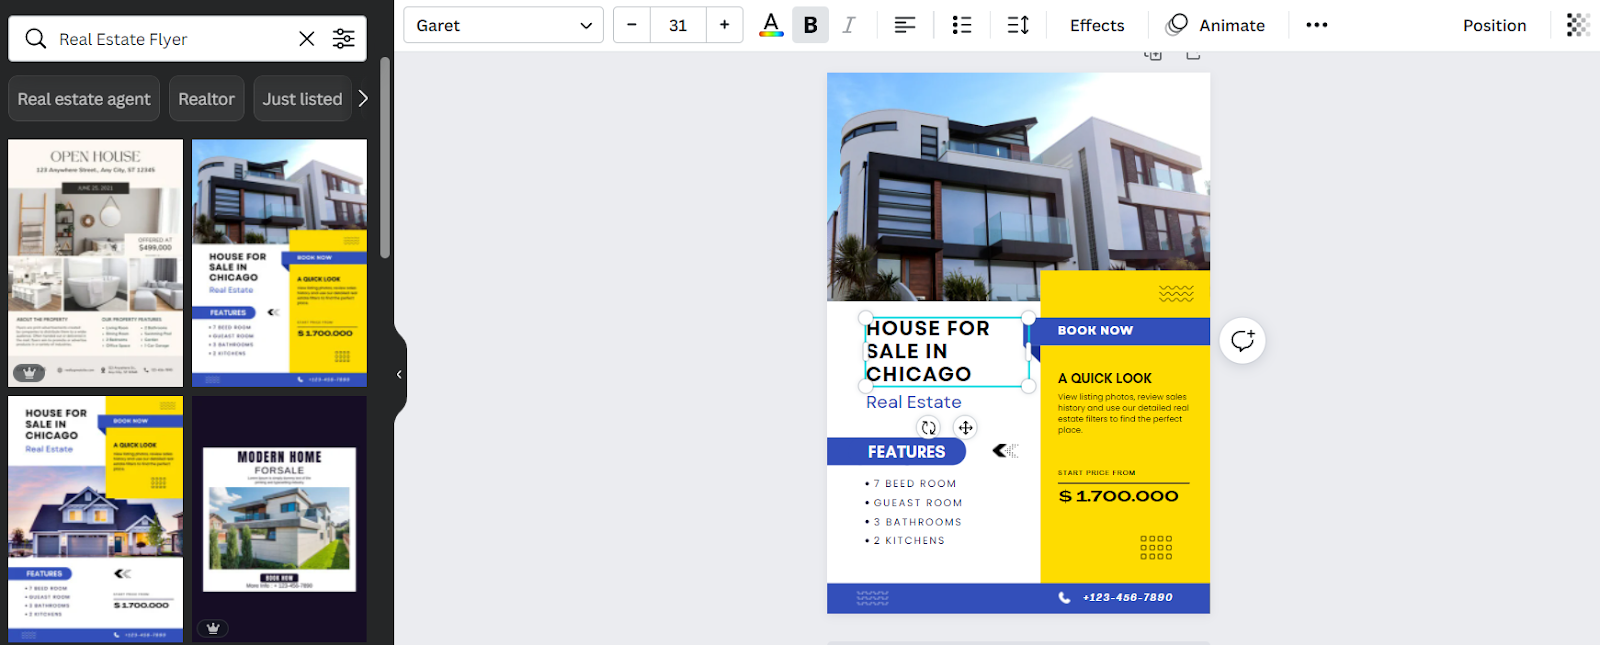
Task: Select the A QUICK LOOK heading
Action: point(1105,378)
